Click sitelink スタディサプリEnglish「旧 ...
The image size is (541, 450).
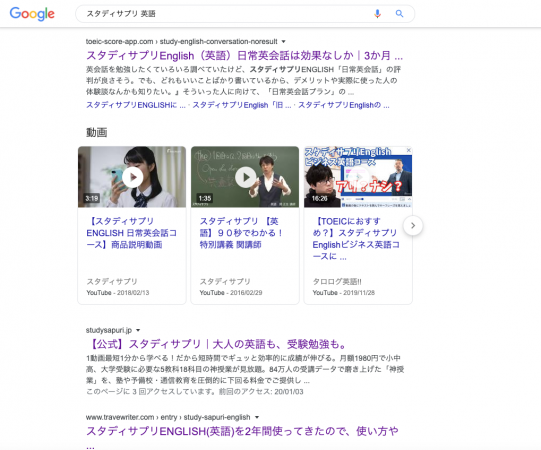(x=242, y=105)
